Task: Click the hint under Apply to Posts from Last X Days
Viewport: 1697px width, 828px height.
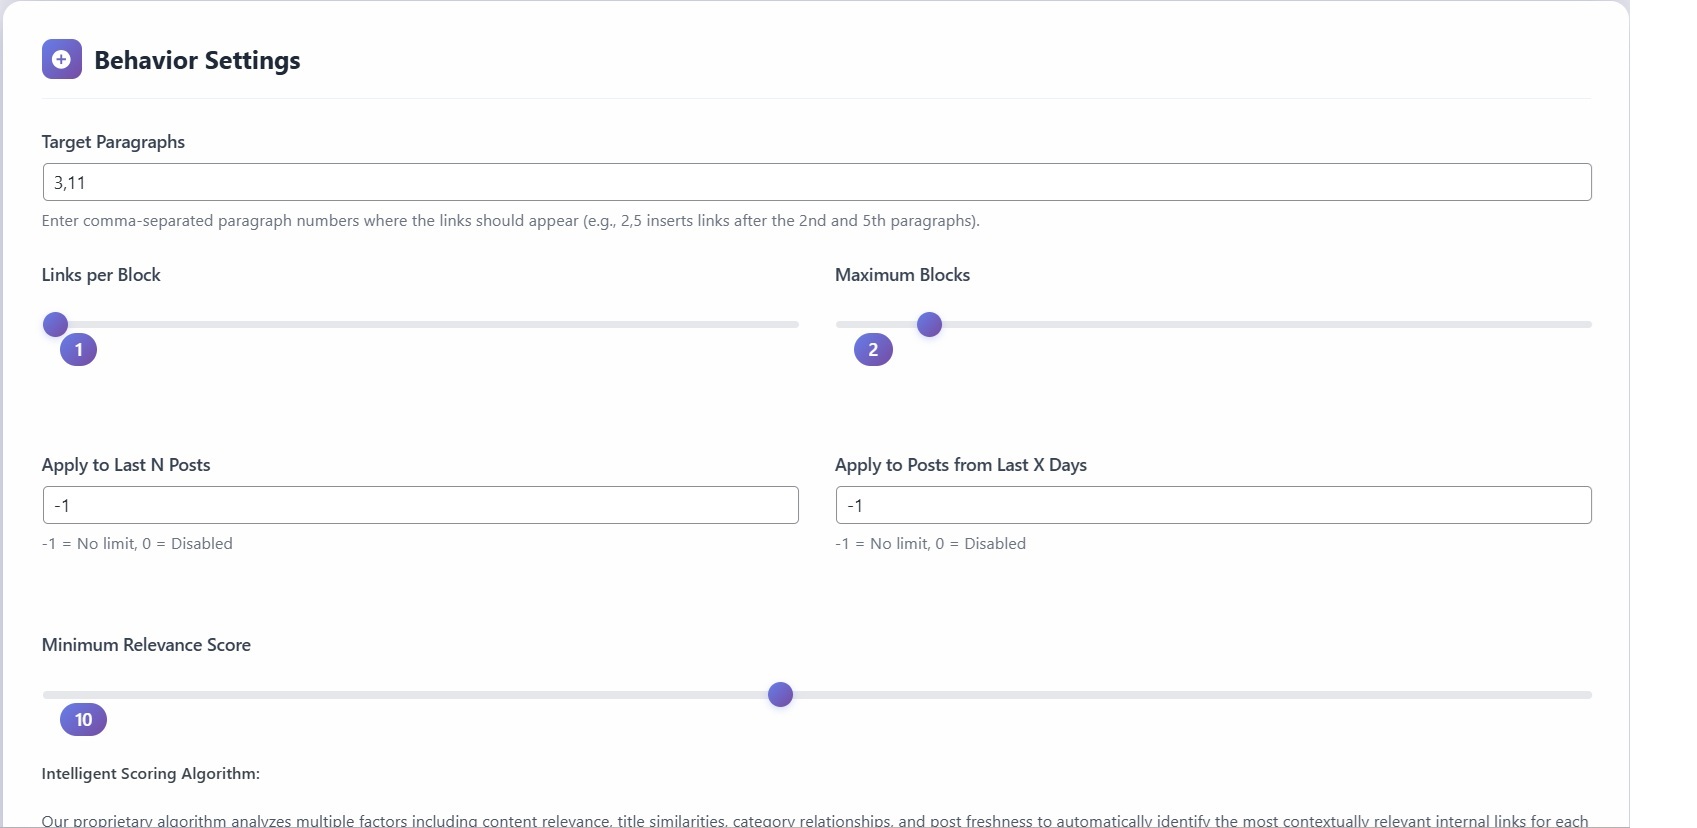Action: pos(930,544)
